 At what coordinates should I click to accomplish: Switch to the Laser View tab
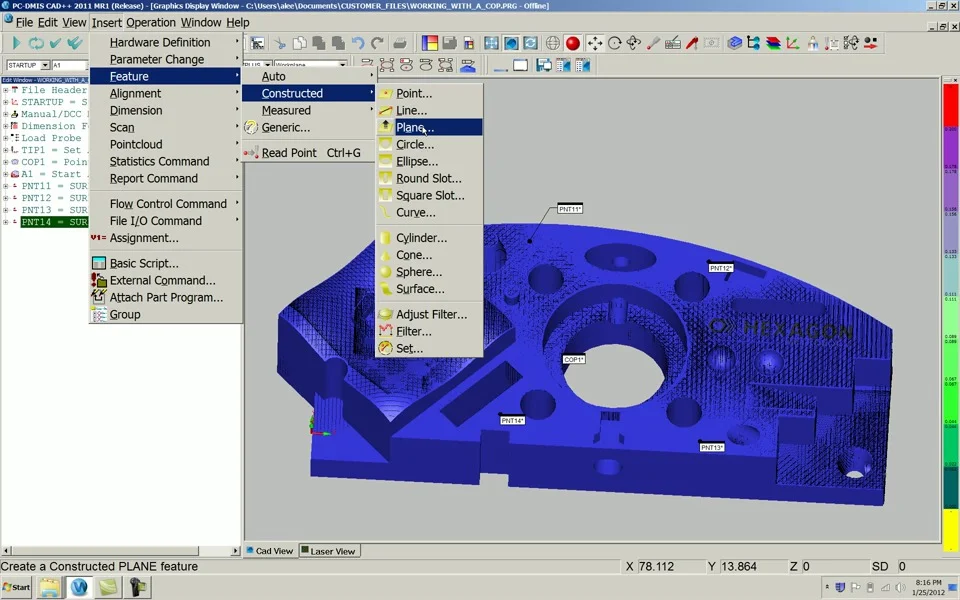point(329,551)
